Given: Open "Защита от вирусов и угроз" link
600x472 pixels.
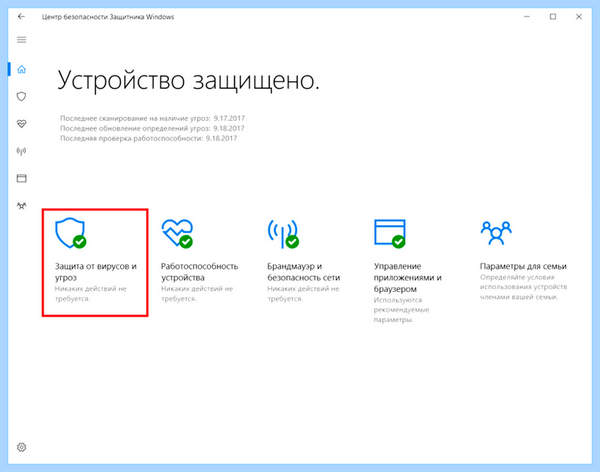Looking at the screenshot, I should pos(96,271).
